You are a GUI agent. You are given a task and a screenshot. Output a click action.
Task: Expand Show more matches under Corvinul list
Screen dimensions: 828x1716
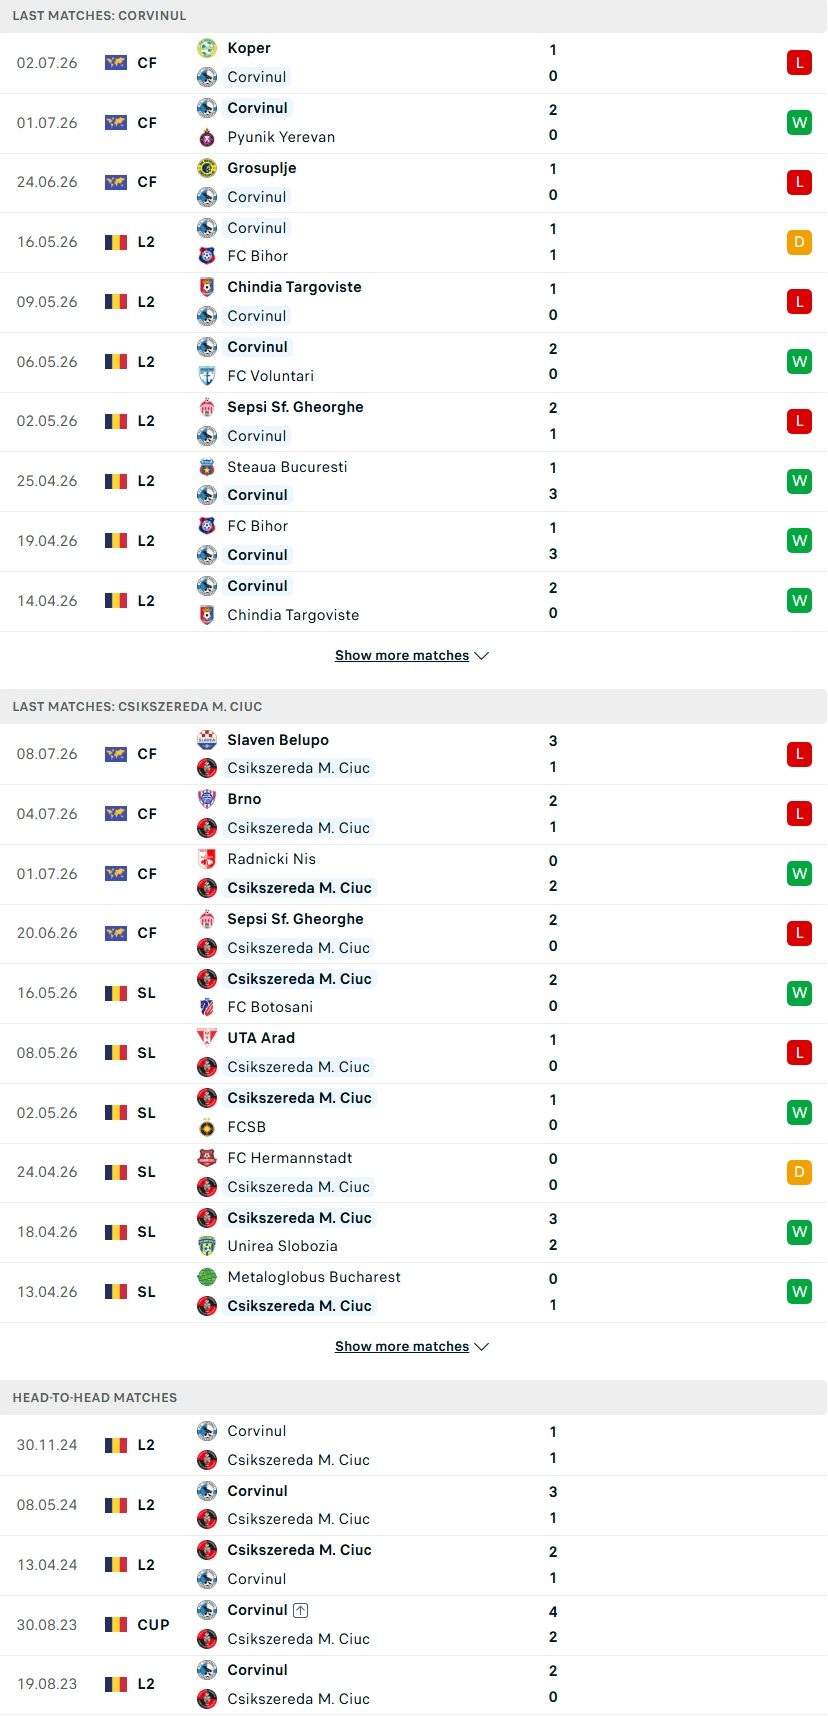click(412, 656)
